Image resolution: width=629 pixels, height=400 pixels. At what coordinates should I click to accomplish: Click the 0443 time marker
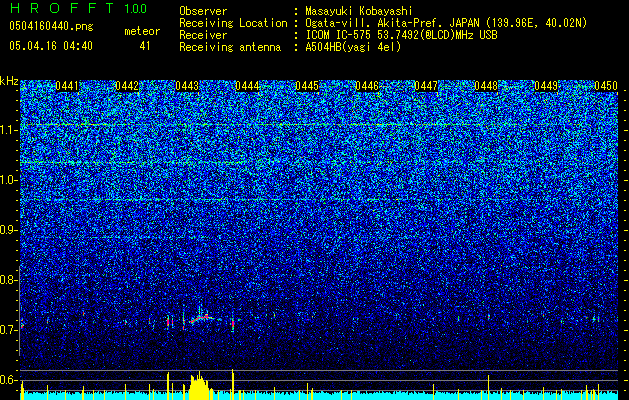coord(187,86)
